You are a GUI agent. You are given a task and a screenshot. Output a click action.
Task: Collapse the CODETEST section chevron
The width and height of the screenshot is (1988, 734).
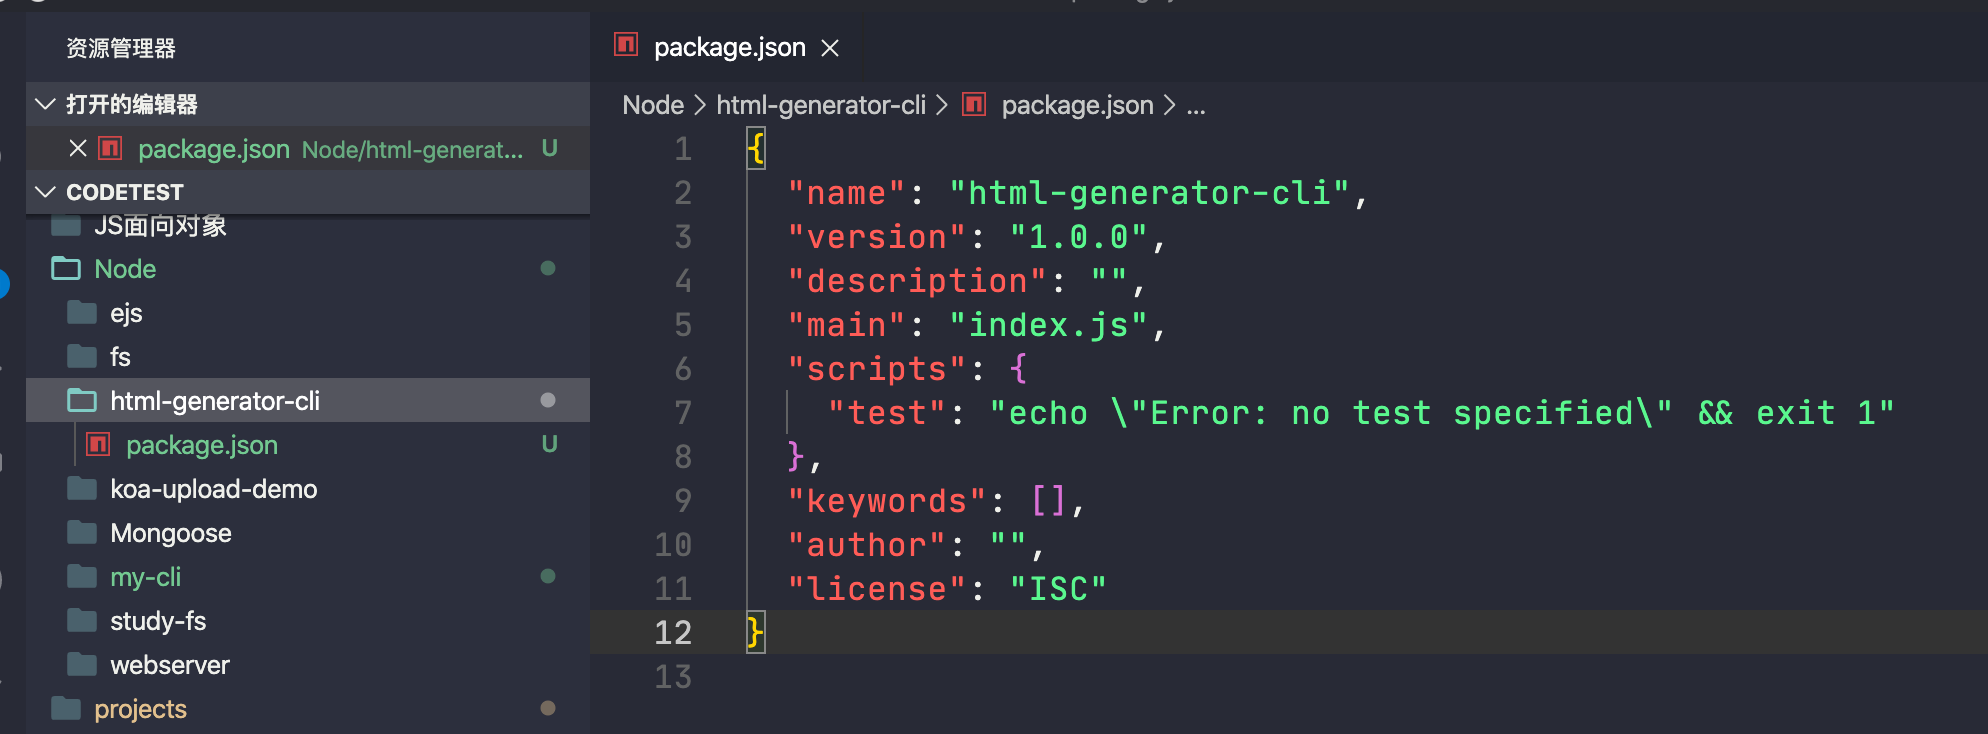45,192
